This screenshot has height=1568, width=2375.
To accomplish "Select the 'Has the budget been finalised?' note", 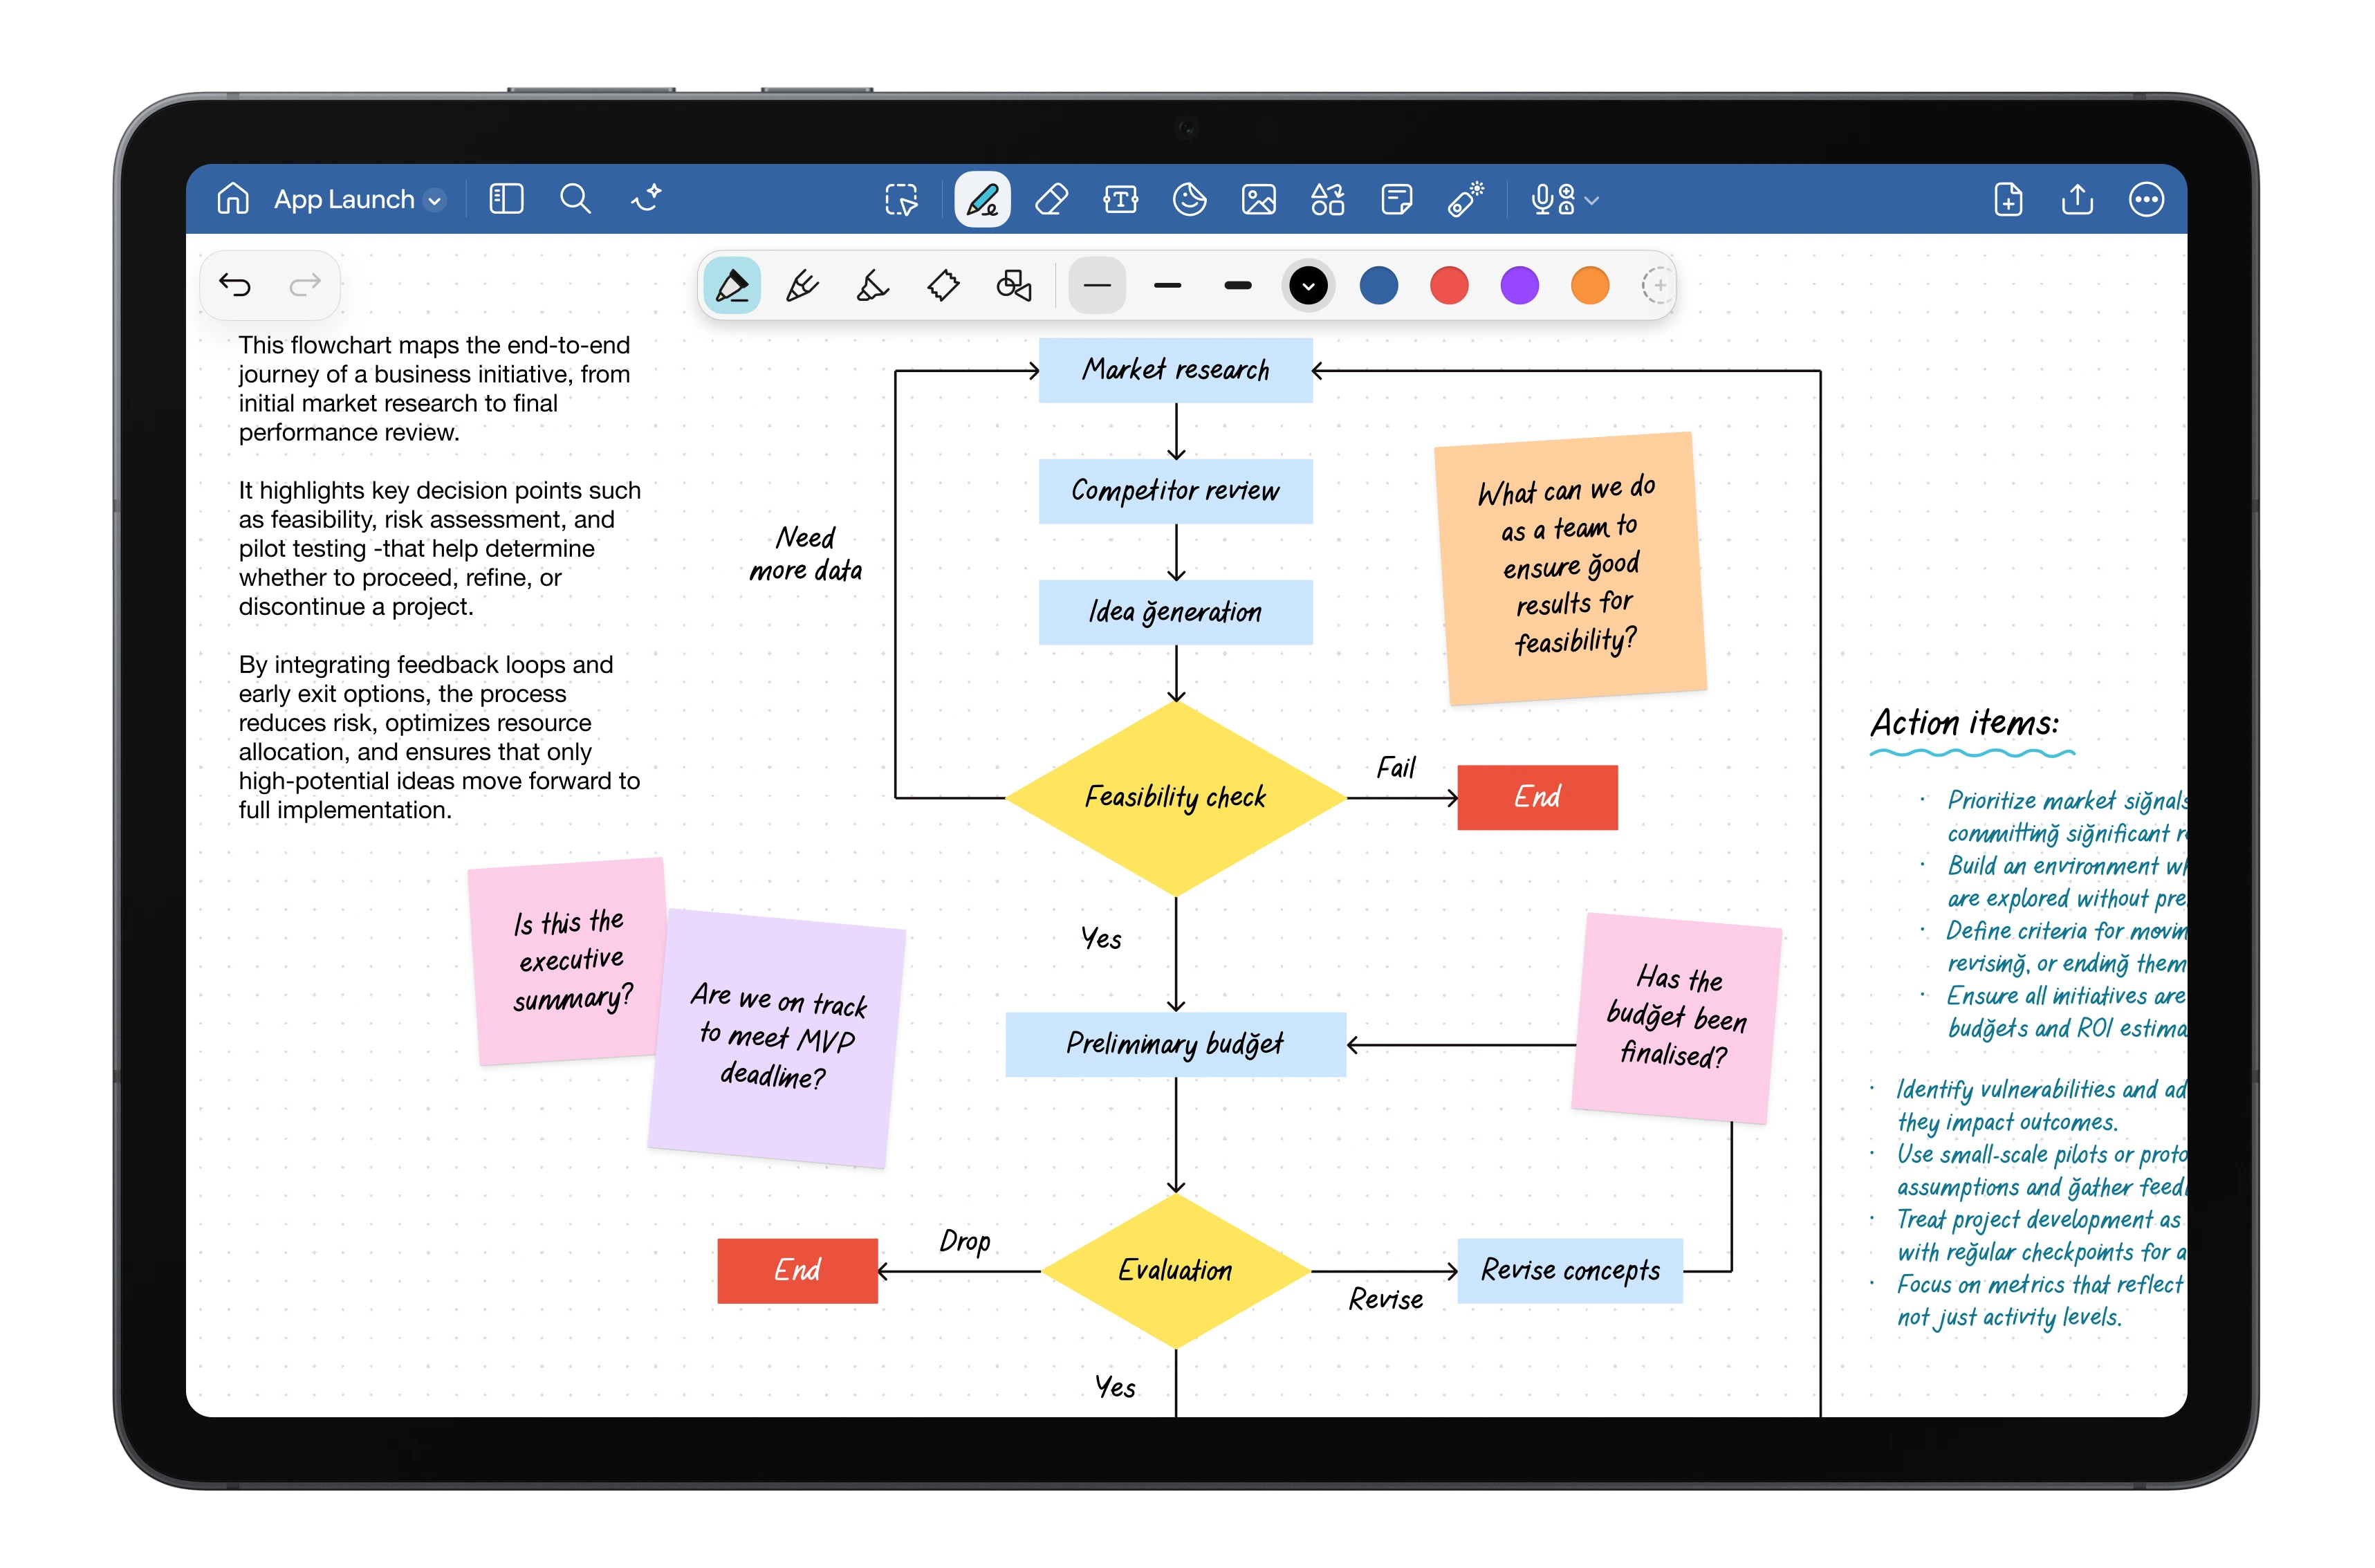I will coord(1676,1017).
